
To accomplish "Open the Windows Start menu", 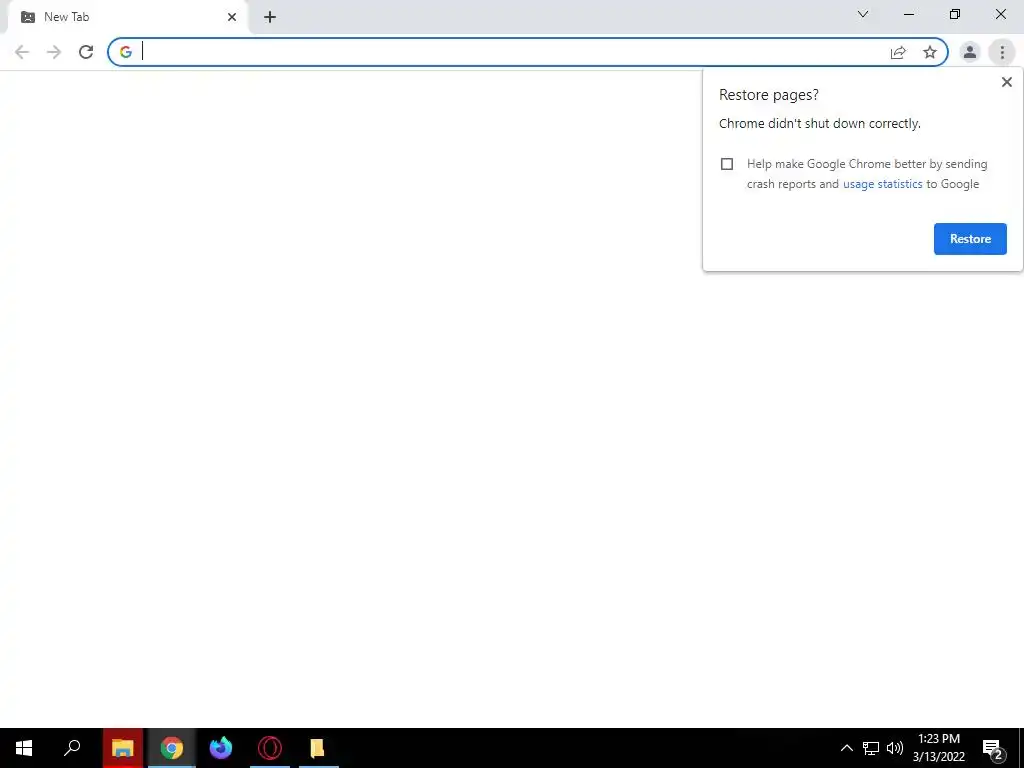I will pyautogui.click(x=24, y=748).
